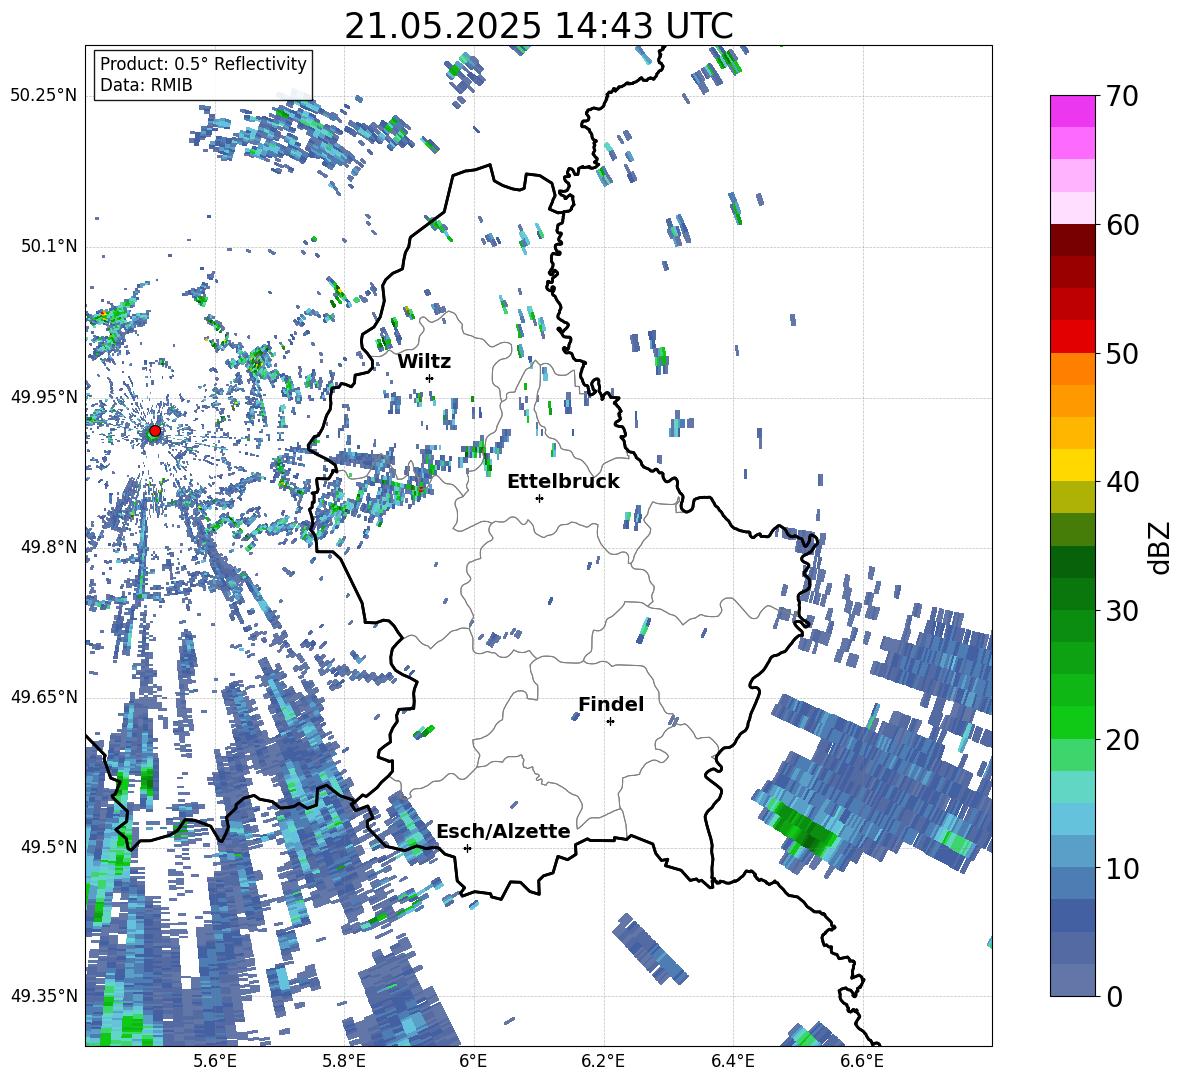The image size is (1184, 1081).
Task: Click the 50.1°N latitude label
Action: 48,246
